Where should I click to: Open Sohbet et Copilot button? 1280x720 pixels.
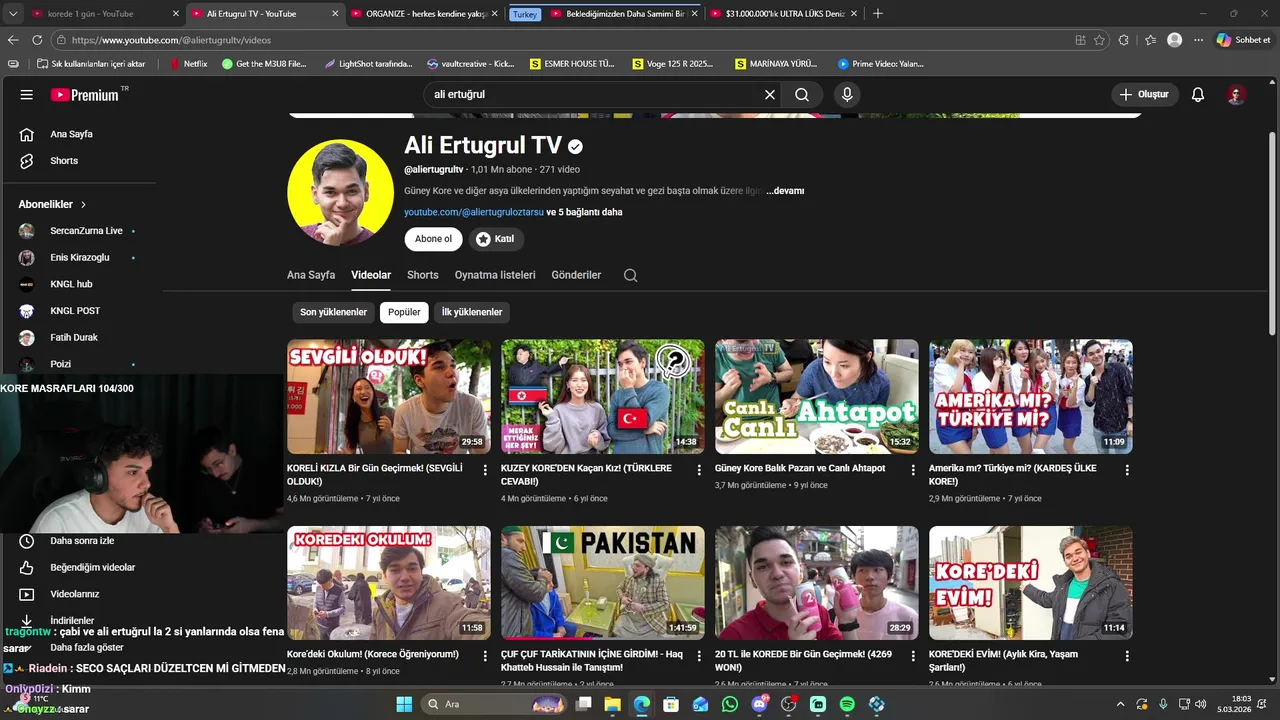tap(1243, 40)
